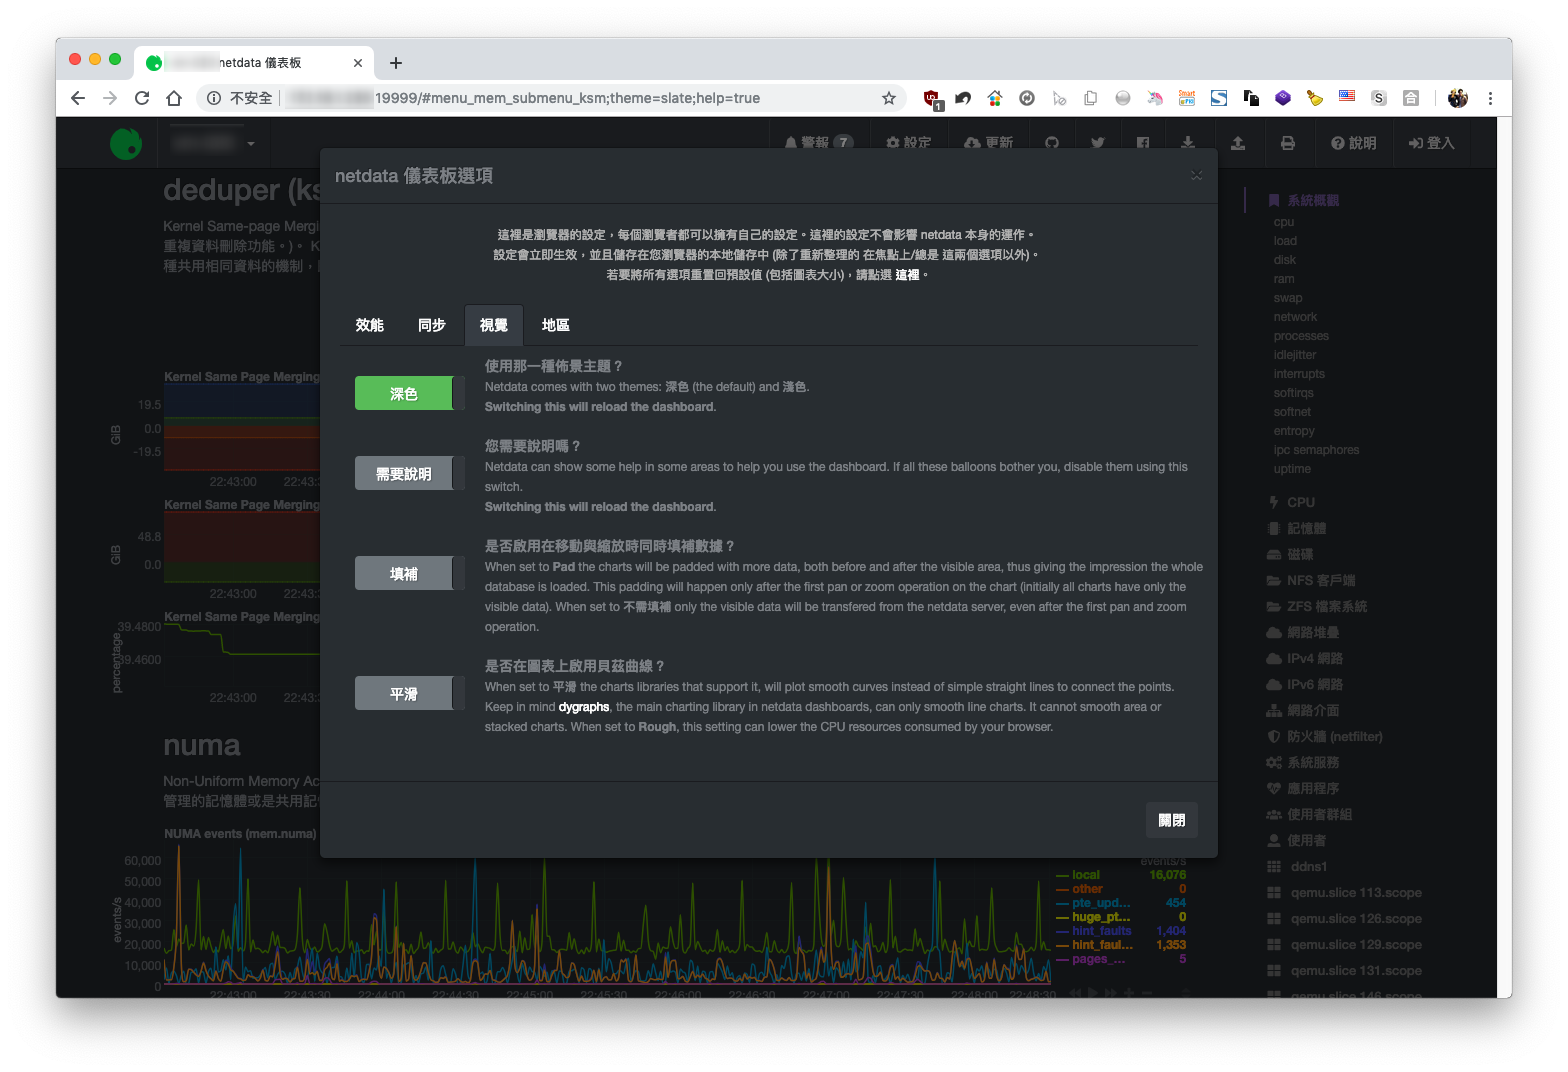
Task: Click the download snapshot icon
Action: click(1188, 143)
